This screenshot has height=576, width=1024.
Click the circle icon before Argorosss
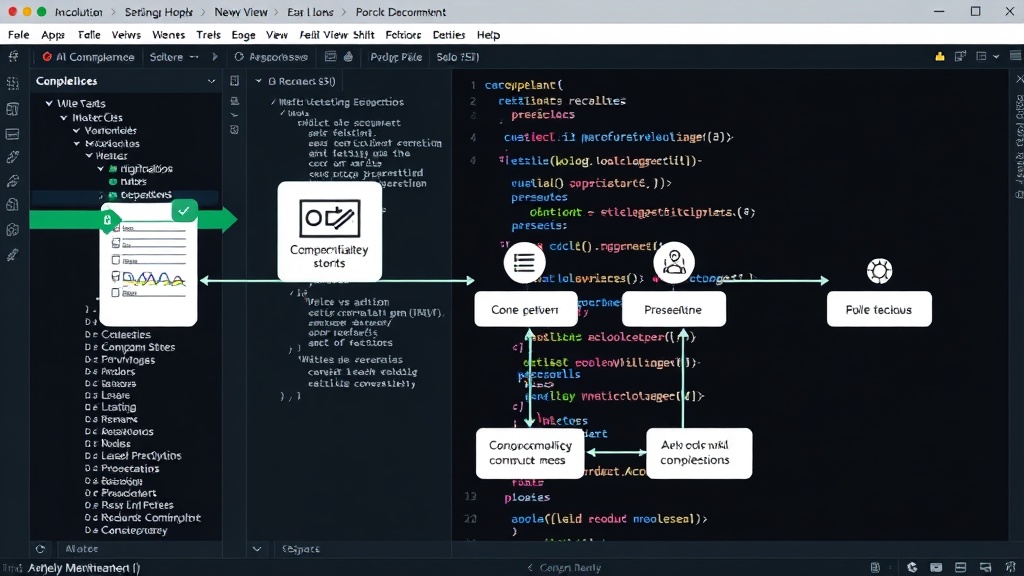[239, 57]
